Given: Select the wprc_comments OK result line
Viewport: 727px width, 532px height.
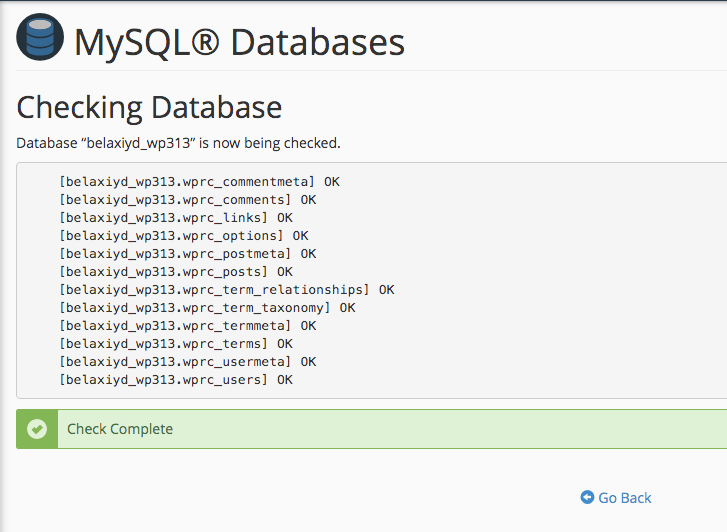Looking at the screenshot, I should click(x=188, y=200).
